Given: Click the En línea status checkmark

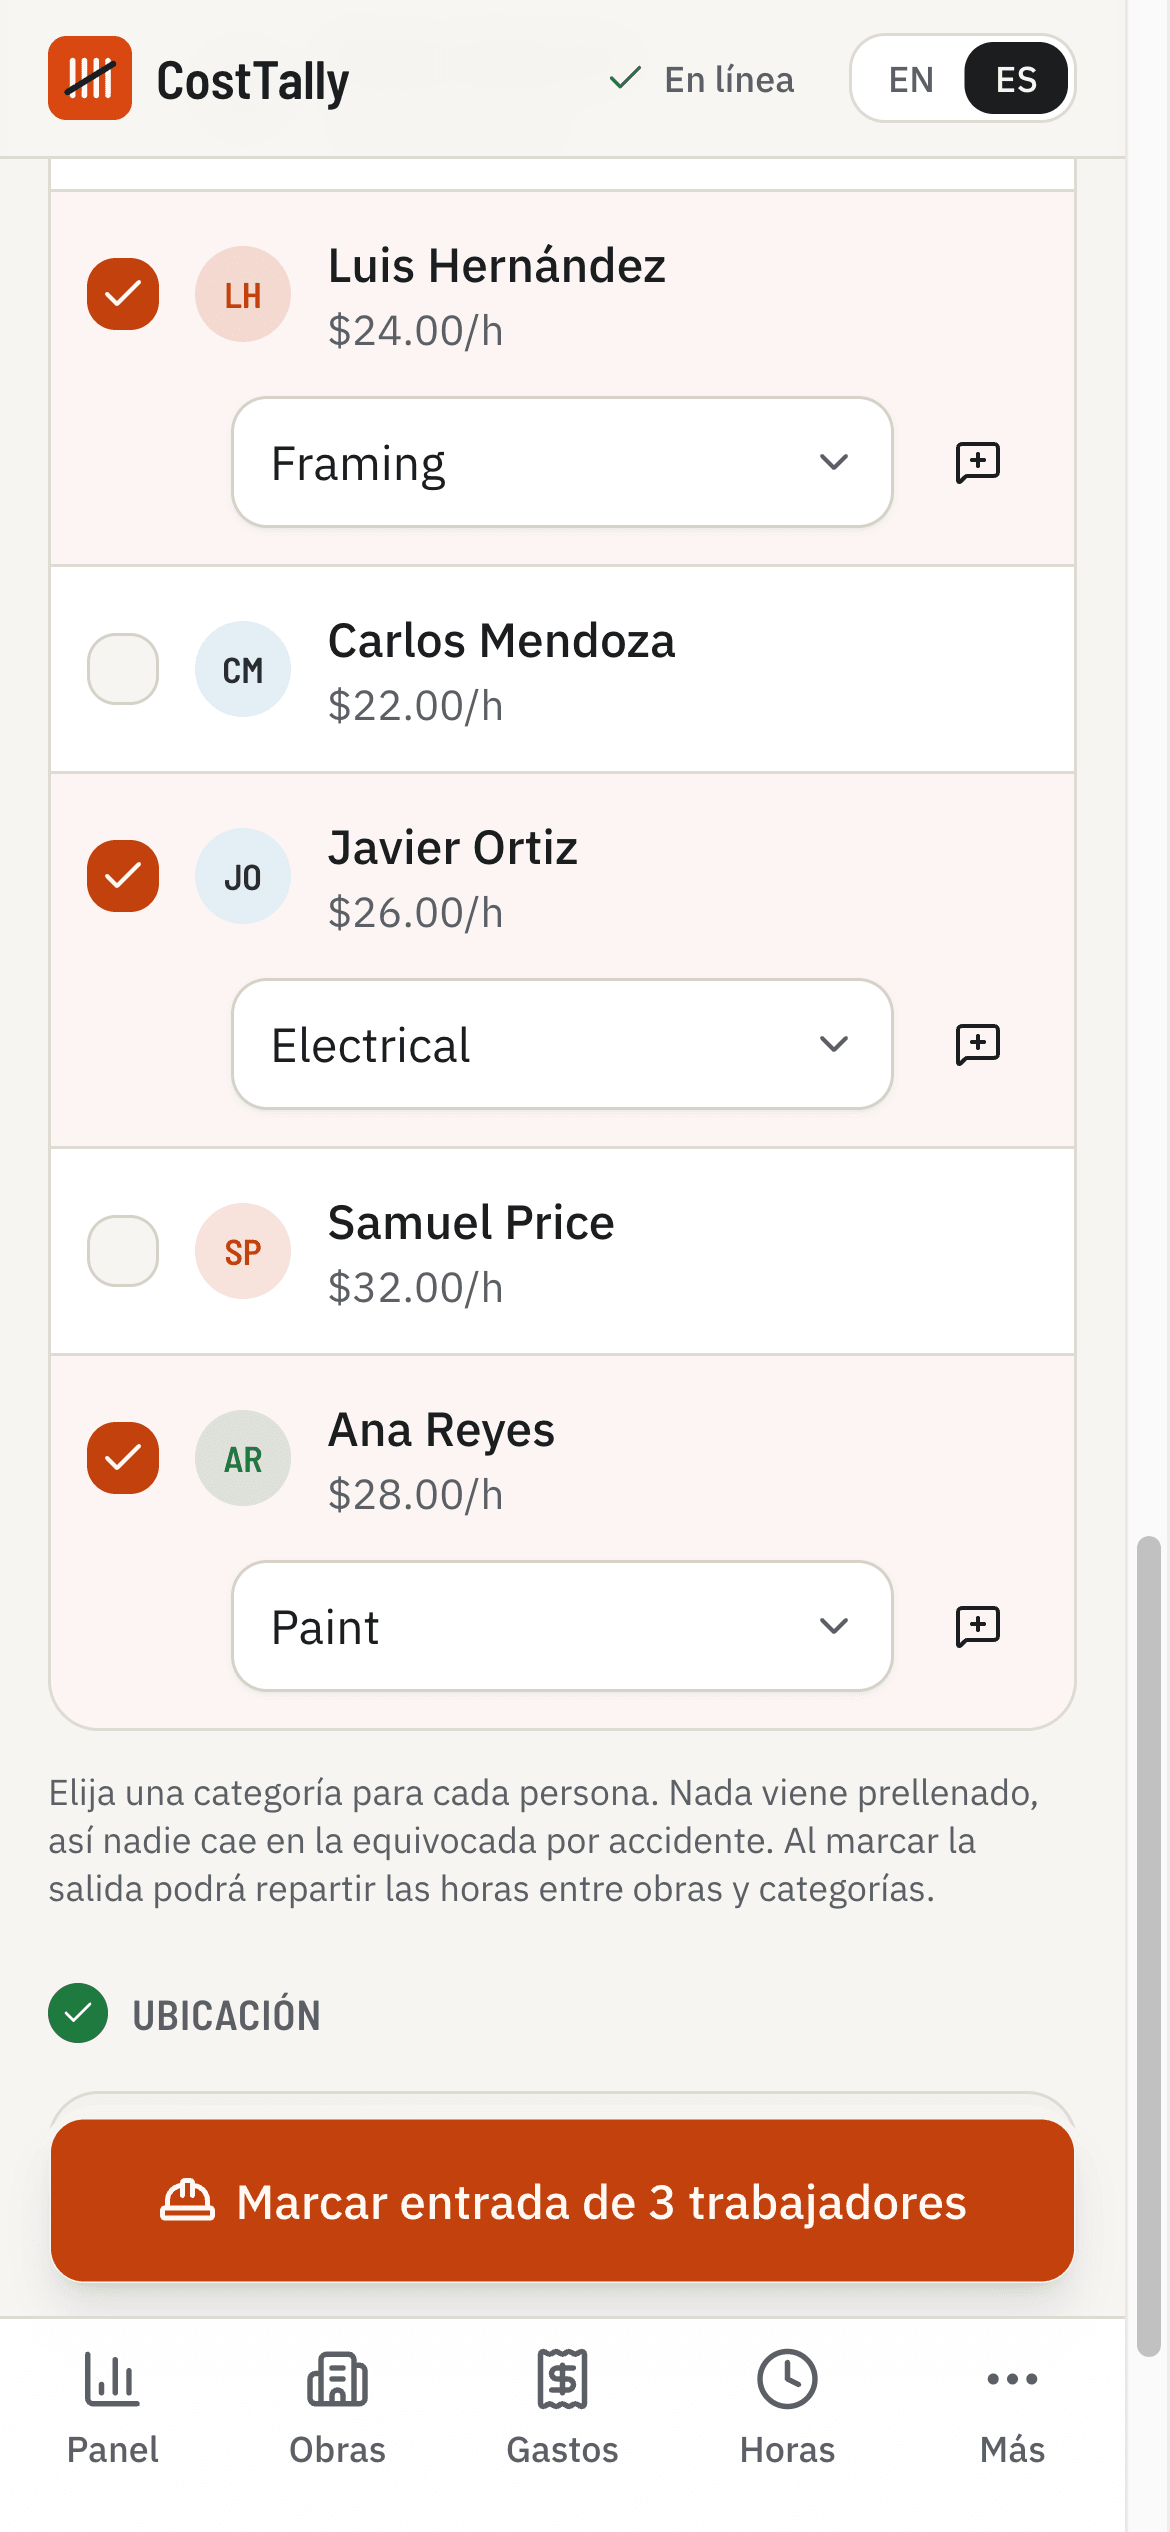Looking at the screenshot, I should pos(625,78).
